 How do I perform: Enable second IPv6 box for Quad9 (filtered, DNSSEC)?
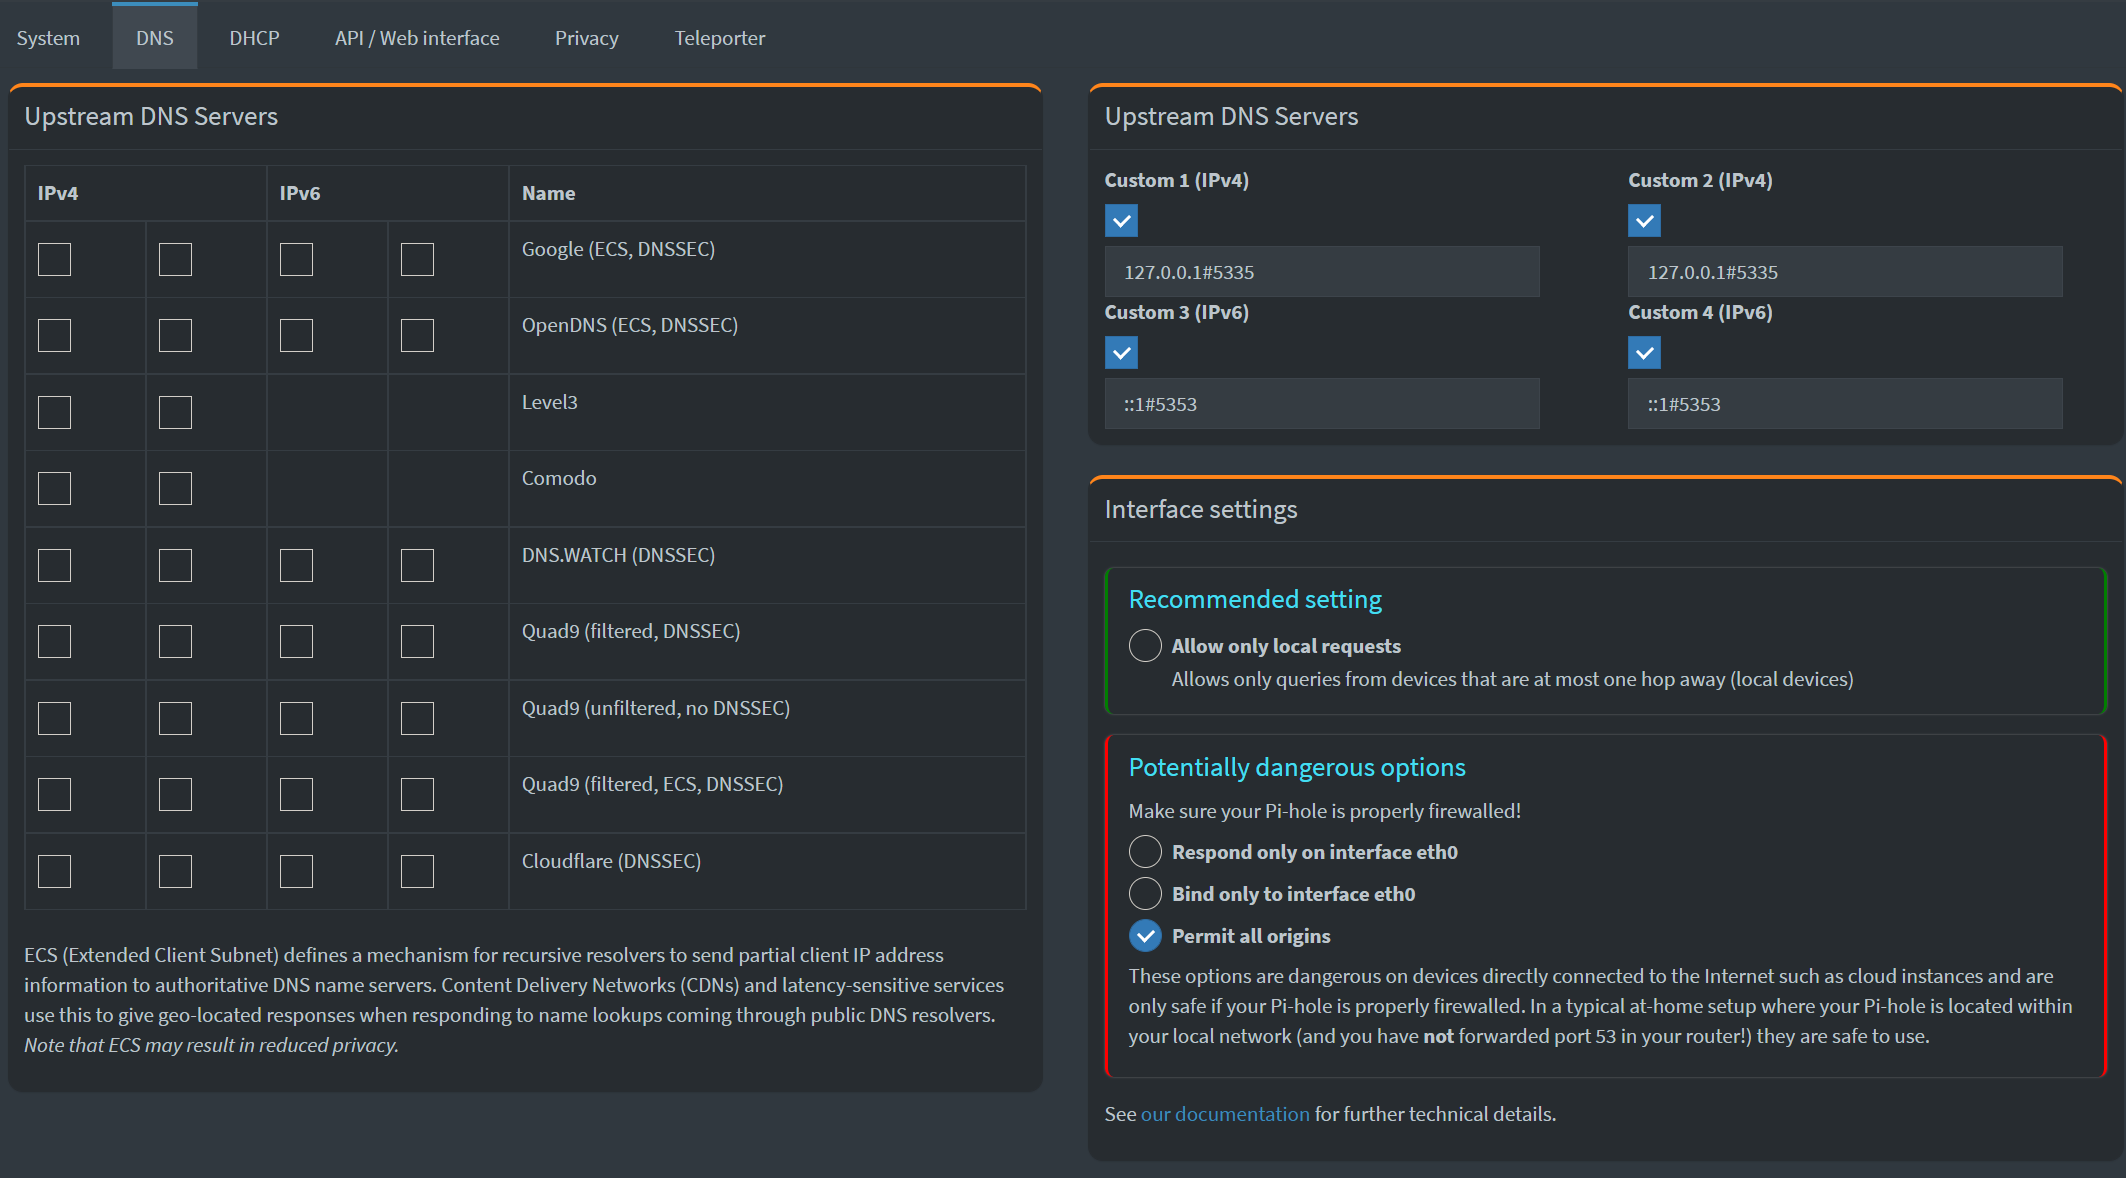pos(417,641)
